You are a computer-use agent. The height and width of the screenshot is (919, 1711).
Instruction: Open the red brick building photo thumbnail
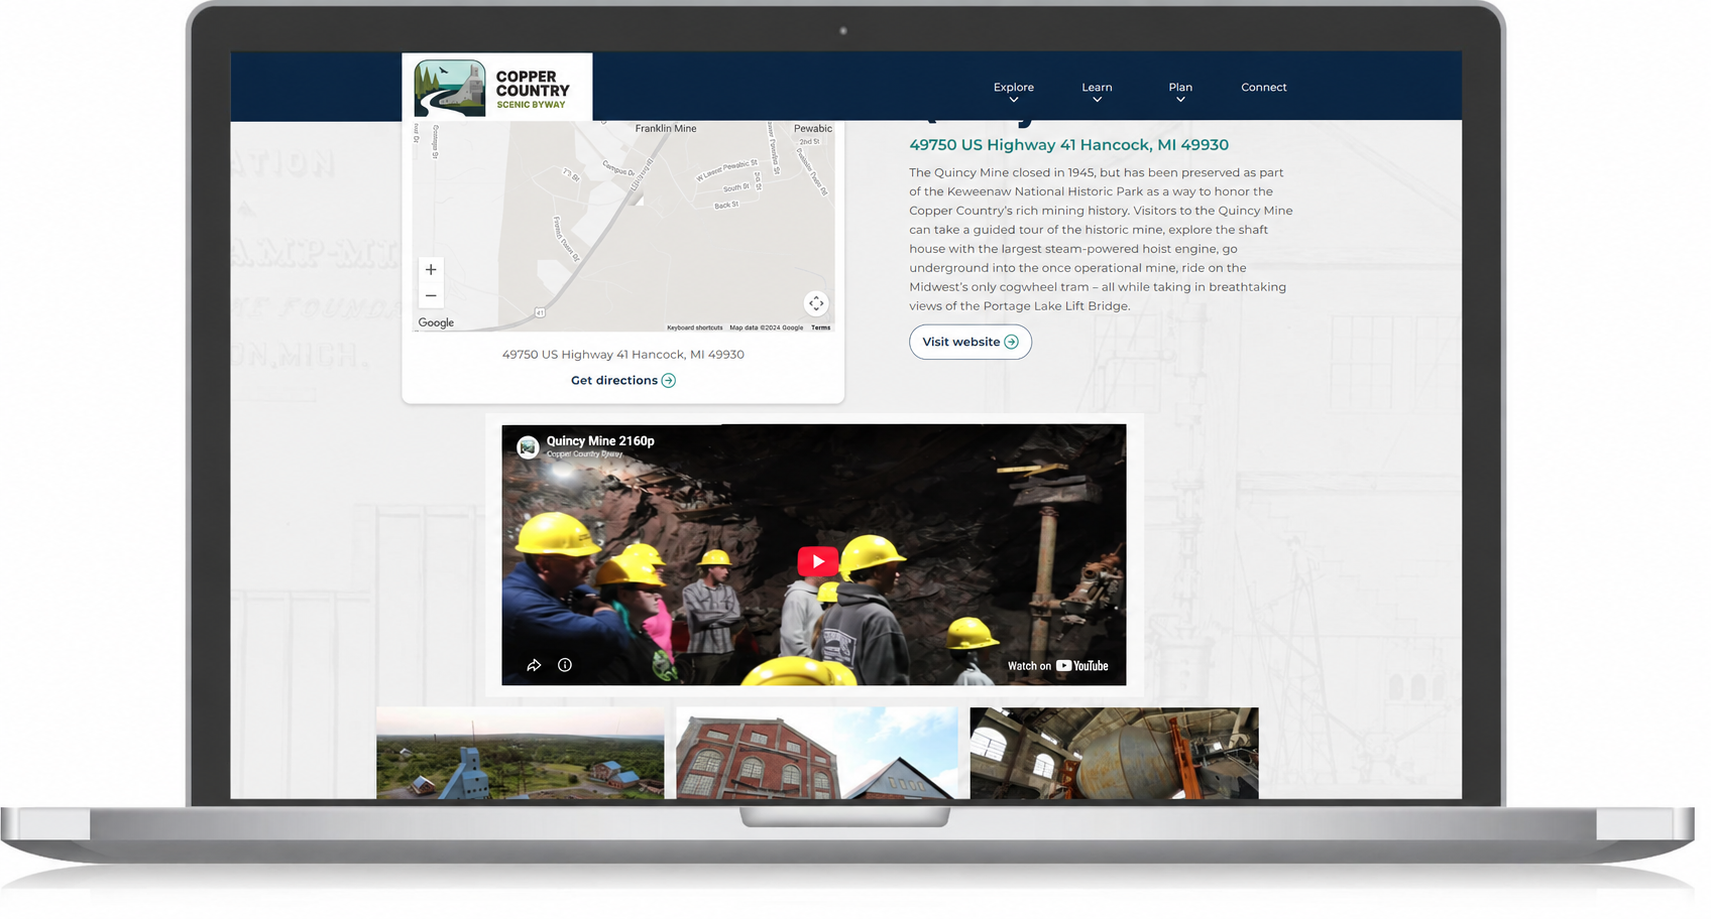[x=817, y=753]
